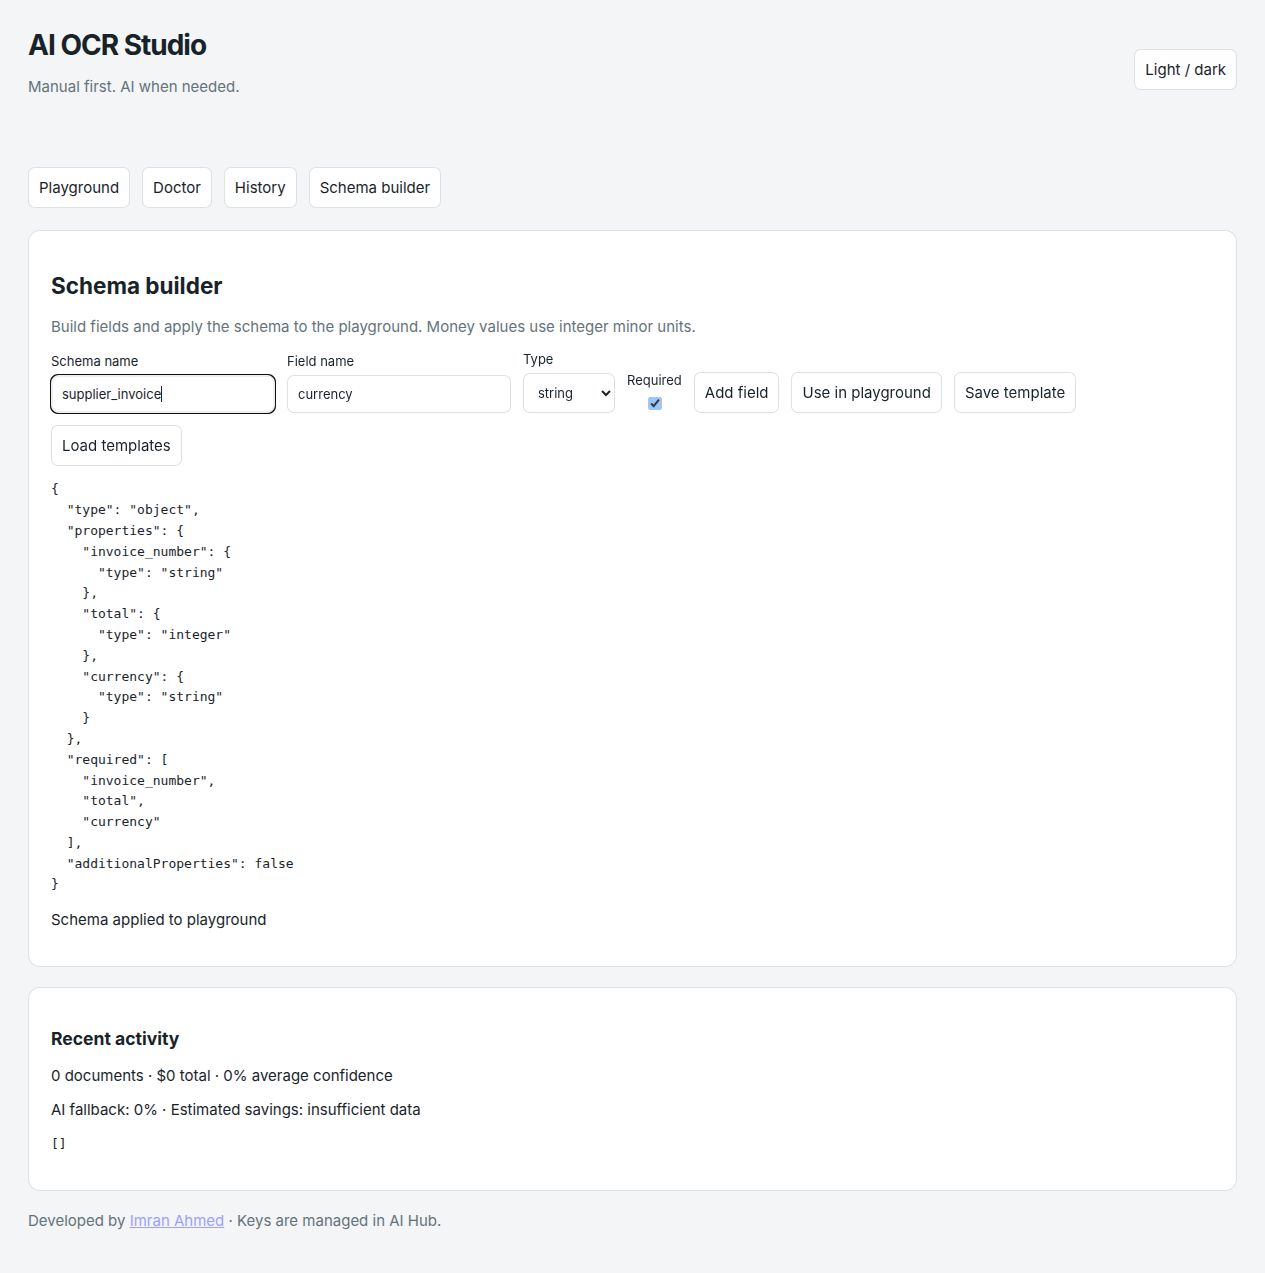Click into the Field name input
Viewport: 1265px width, 1273px height.
(x=399, y=394)
